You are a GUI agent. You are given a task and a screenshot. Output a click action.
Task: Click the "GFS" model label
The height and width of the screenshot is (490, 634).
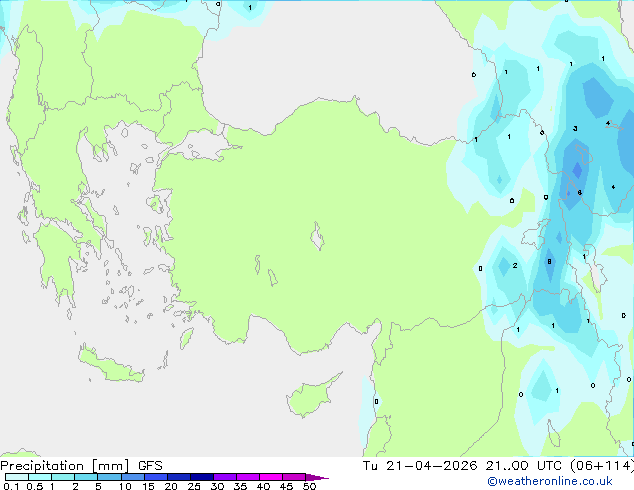coord(150,466)
